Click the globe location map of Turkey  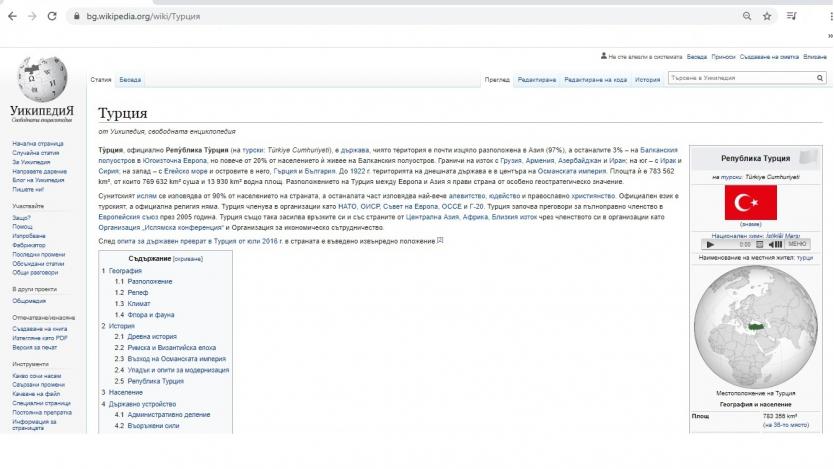pos(755,326)
